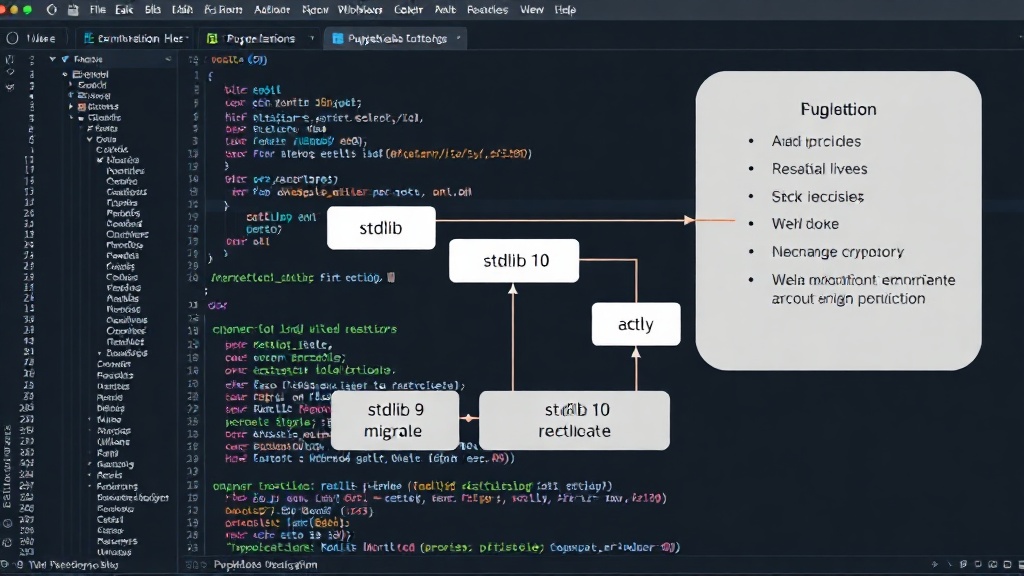This screenshot has width=1024, height=576.
Task: Click the circular app icon beside window controls
Action: (52, 10)
